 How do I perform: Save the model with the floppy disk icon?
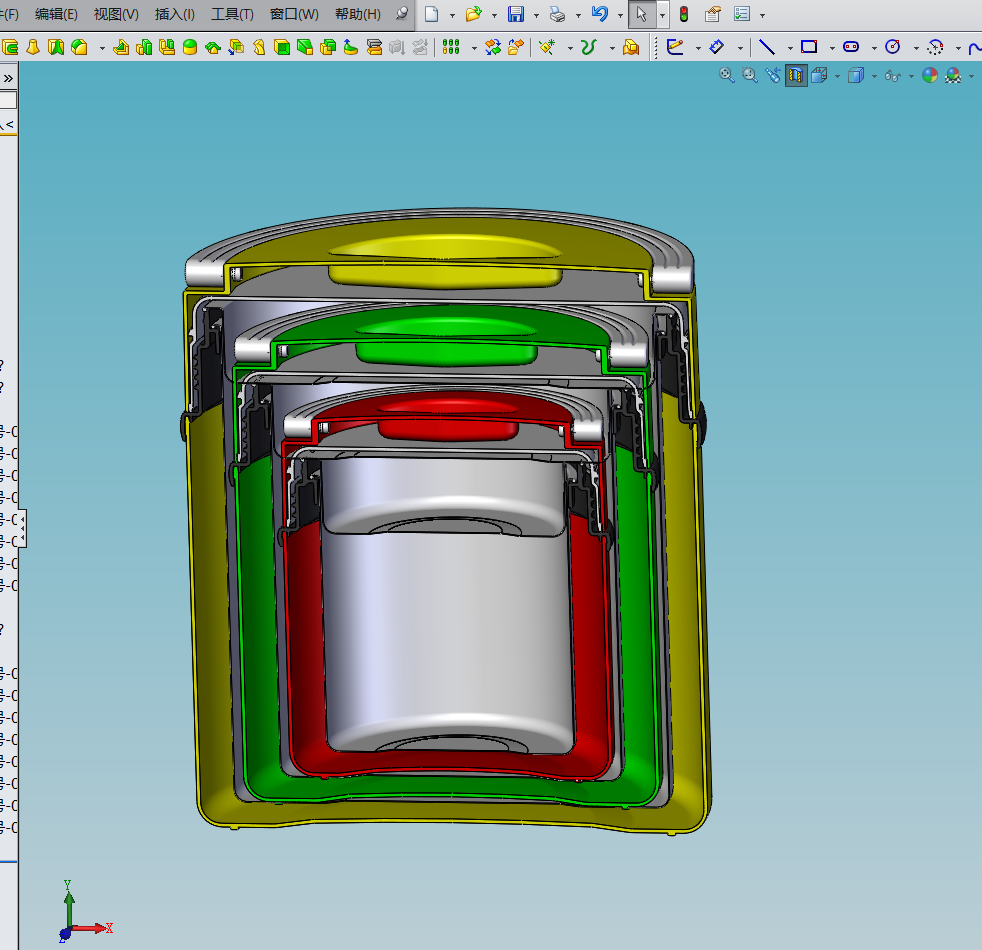click(515, 14)
